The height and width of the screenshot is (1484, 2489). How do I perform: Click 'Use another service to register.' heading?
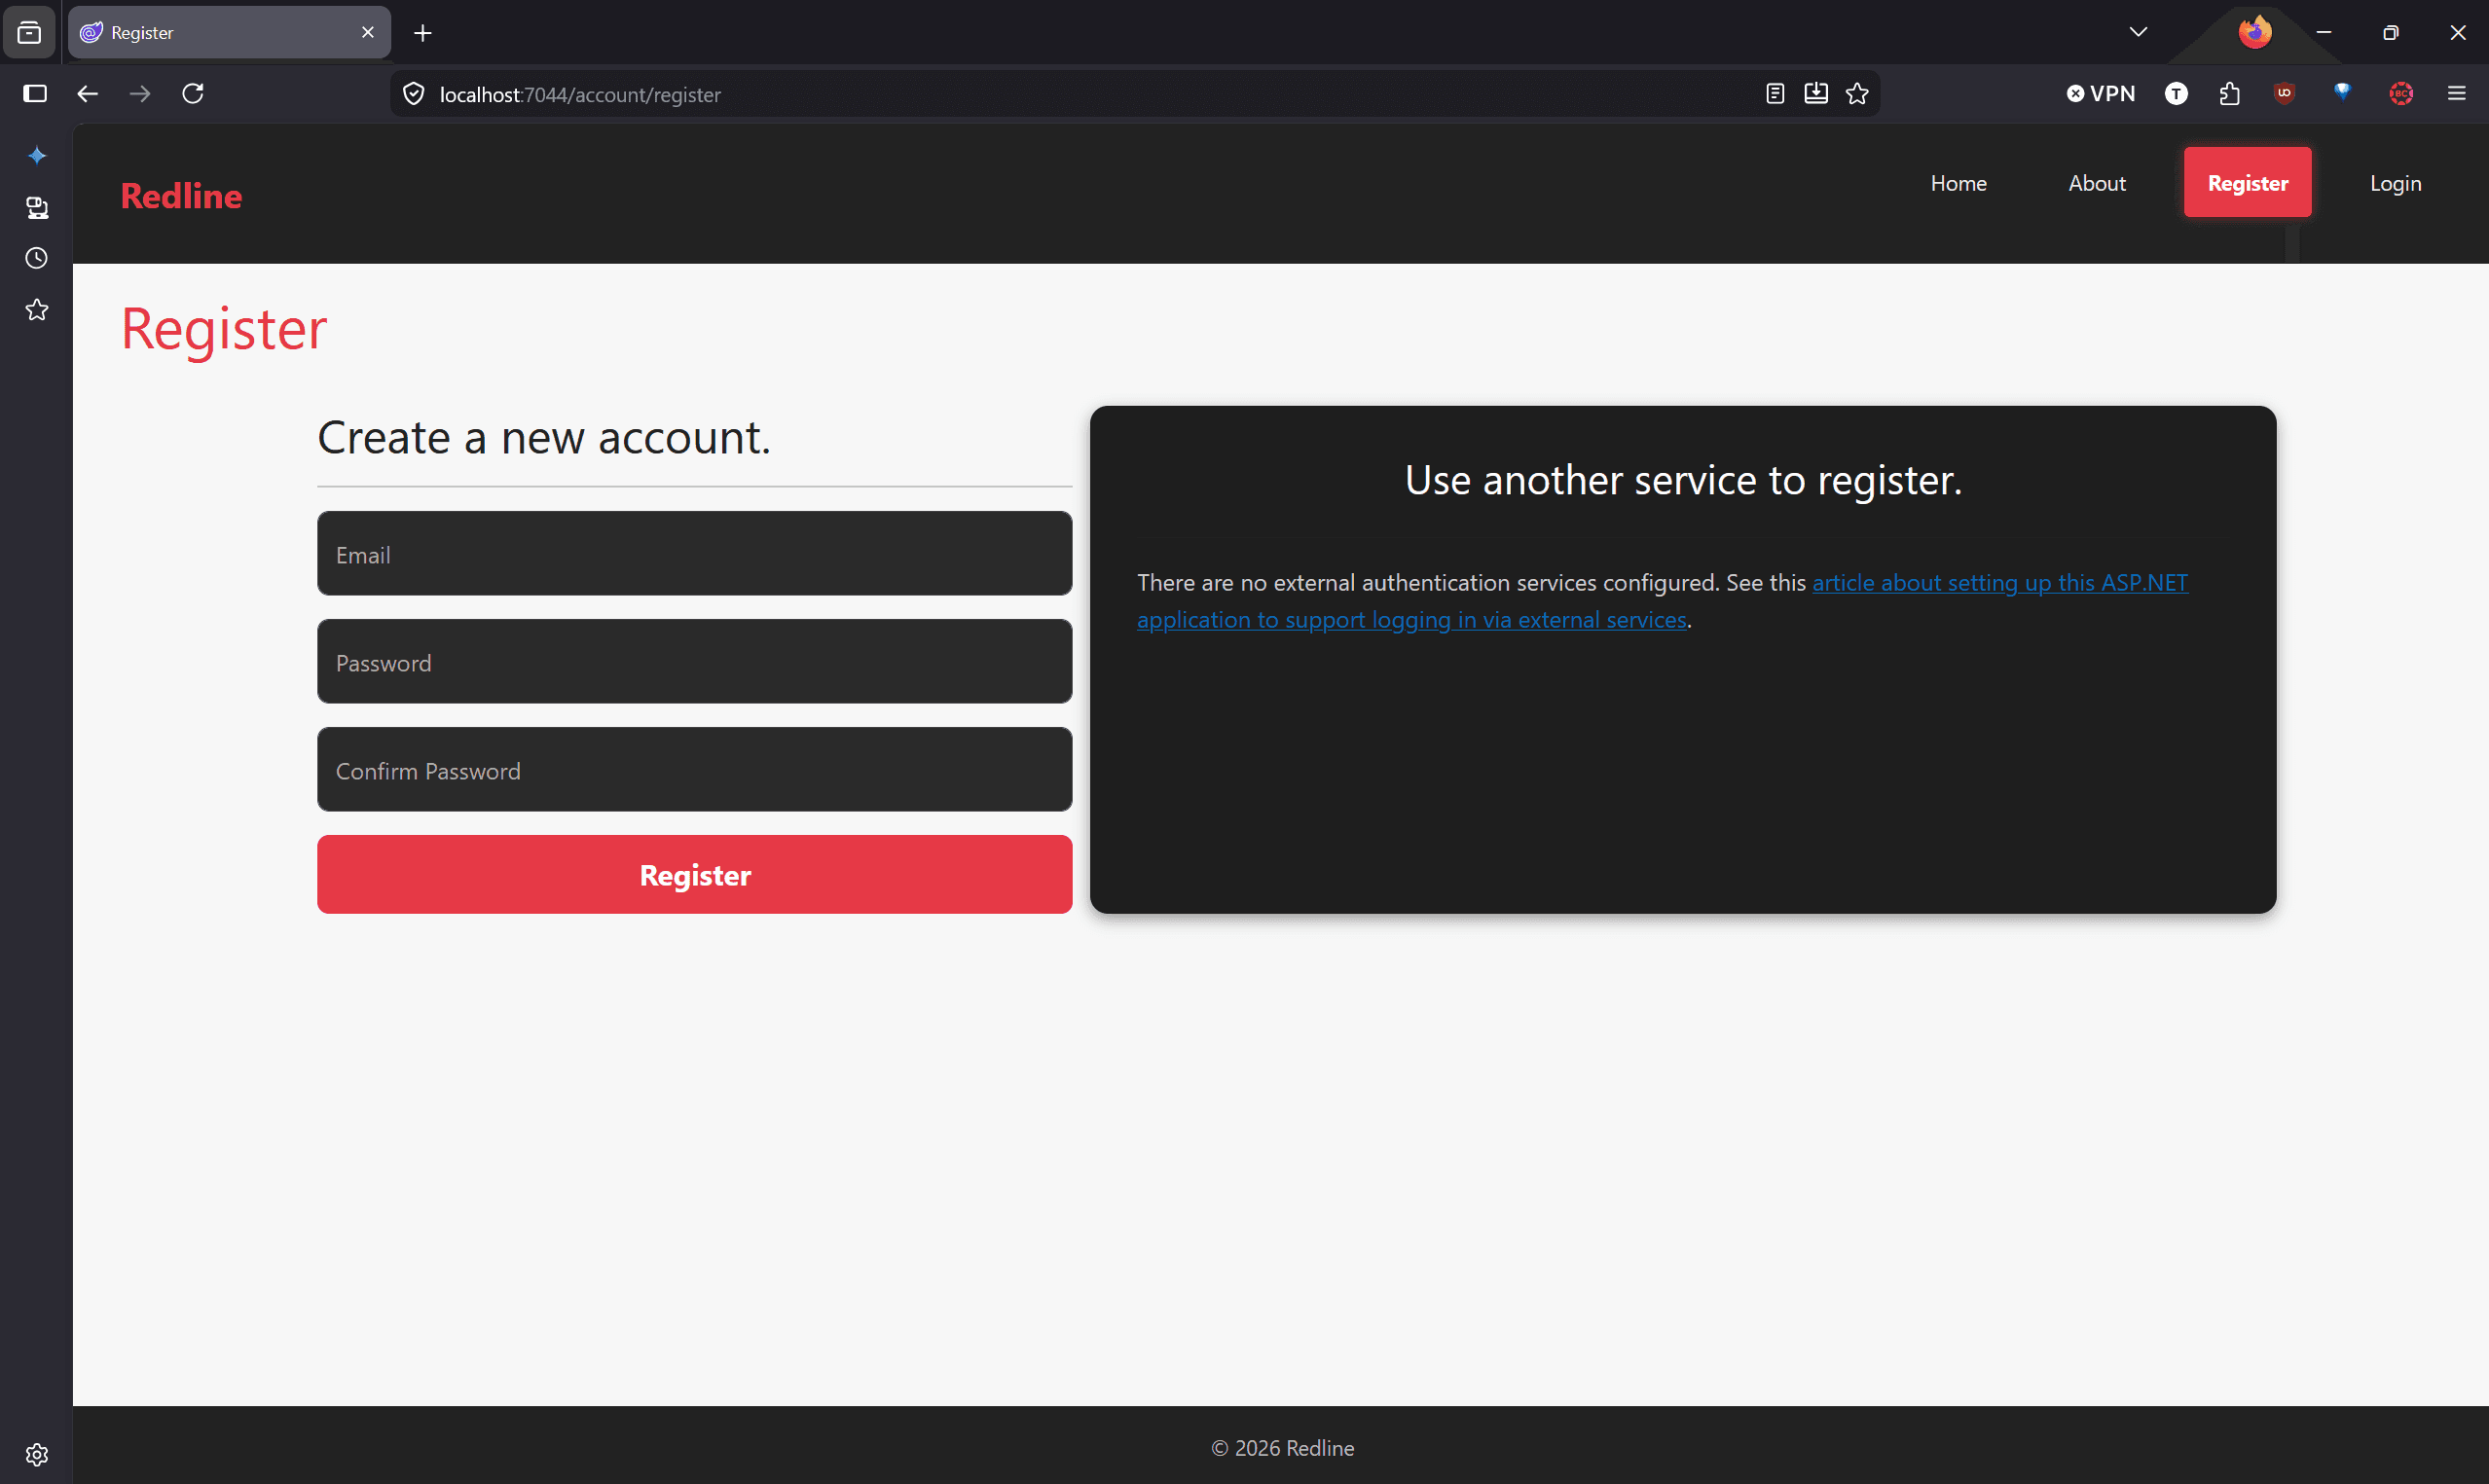point(1683,480)
